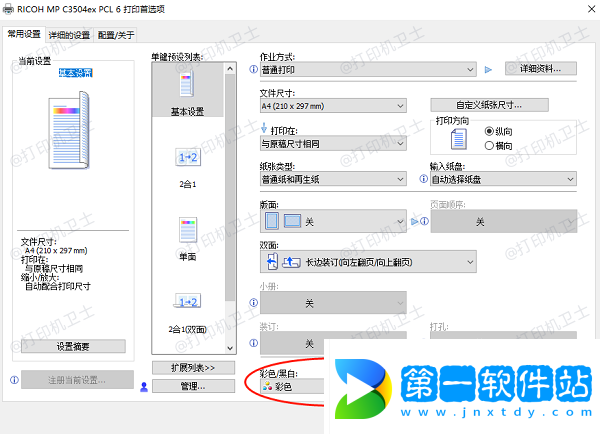Click the printer icon in title bar
This screenshot has width=600, height=434.
point(8,9)
